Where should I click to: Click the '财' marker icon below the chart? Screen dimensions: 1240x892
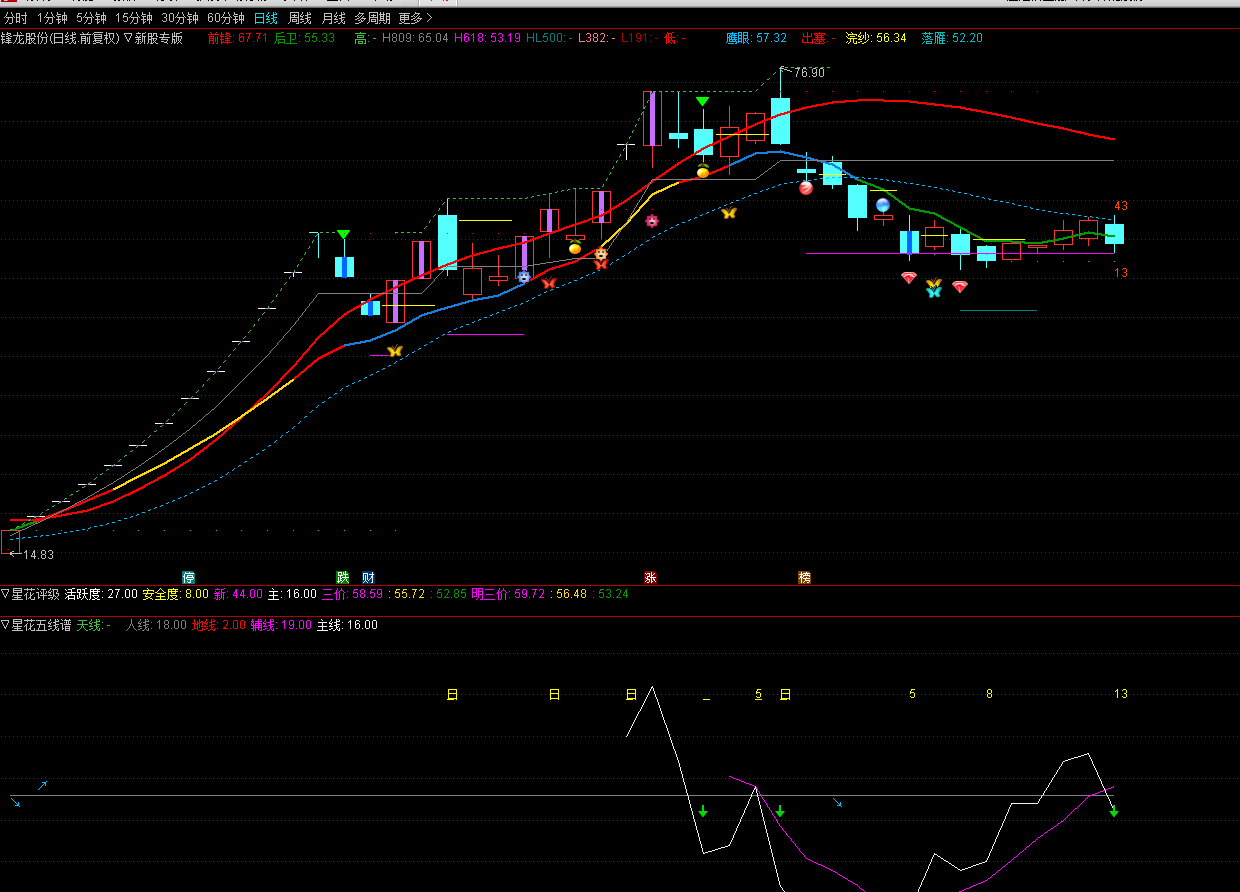coord(368,577)
